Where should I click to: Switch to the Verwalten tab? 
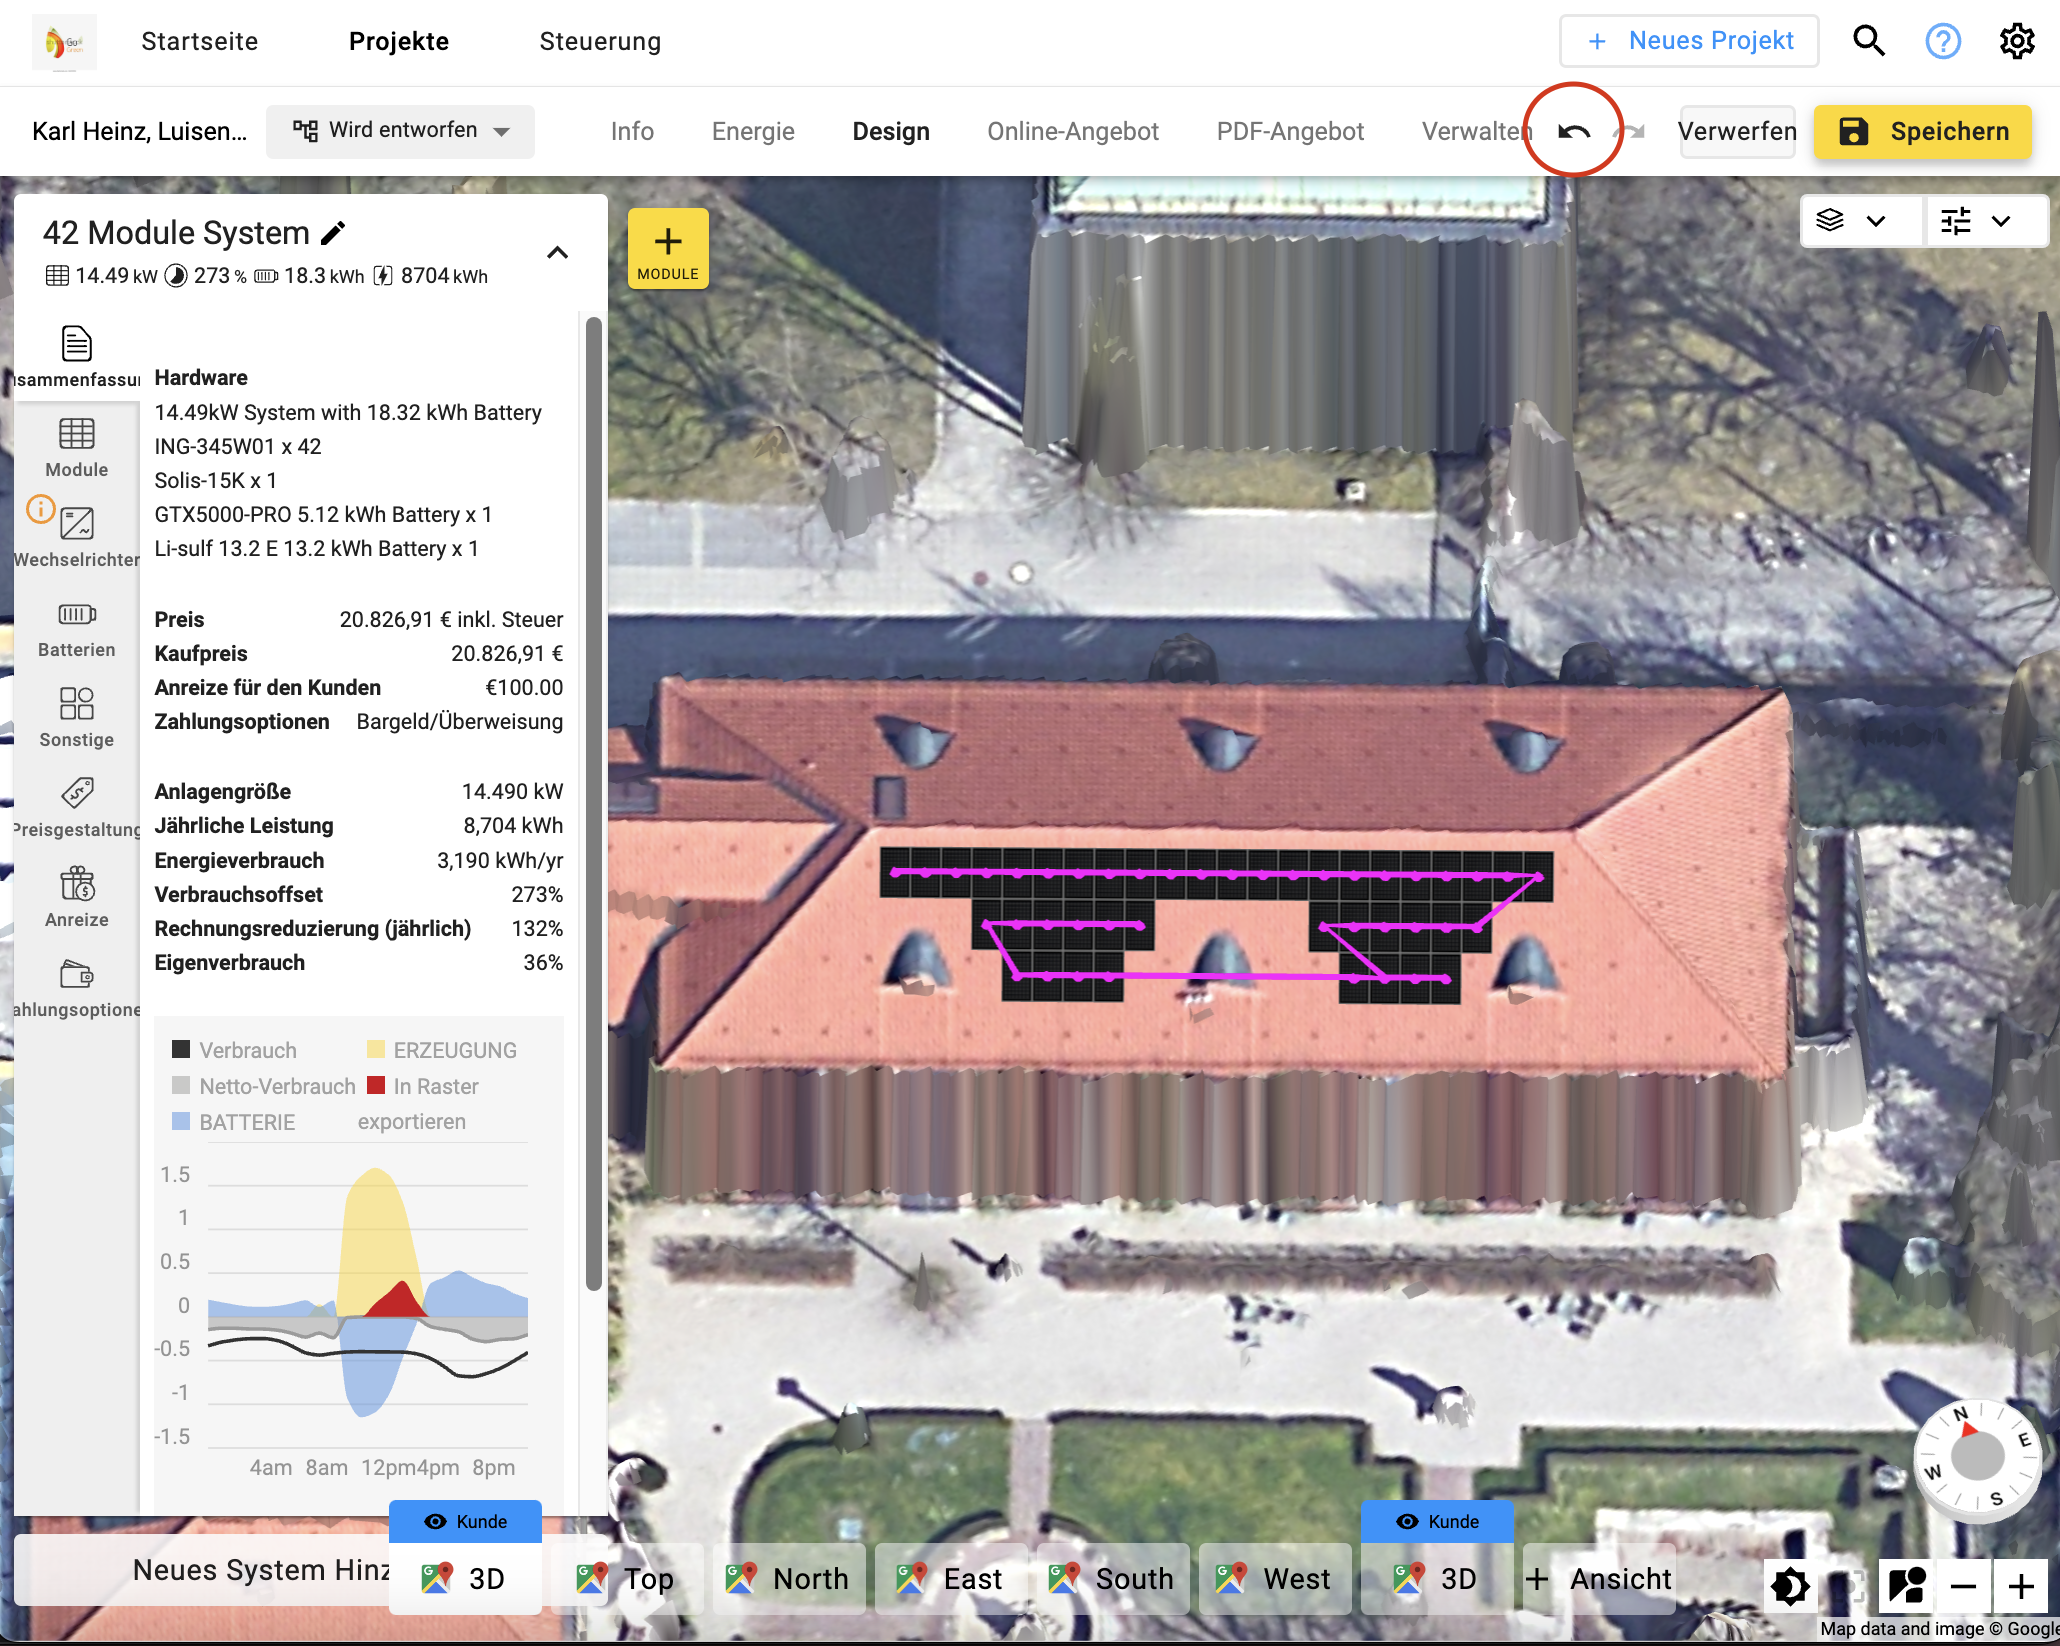pos(1476,131)
